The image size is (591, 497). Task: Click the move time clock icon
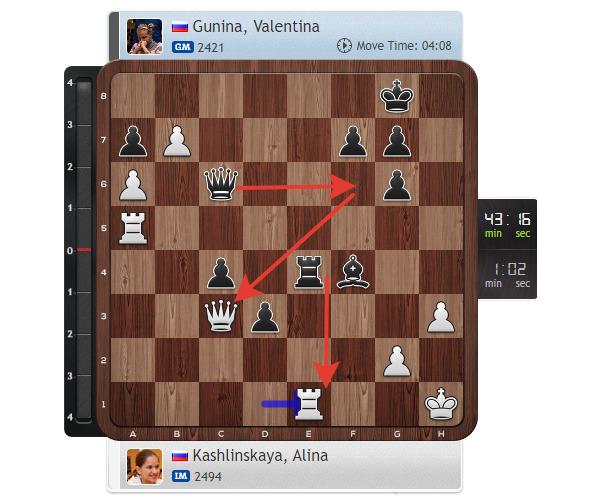tap(344, 46)
